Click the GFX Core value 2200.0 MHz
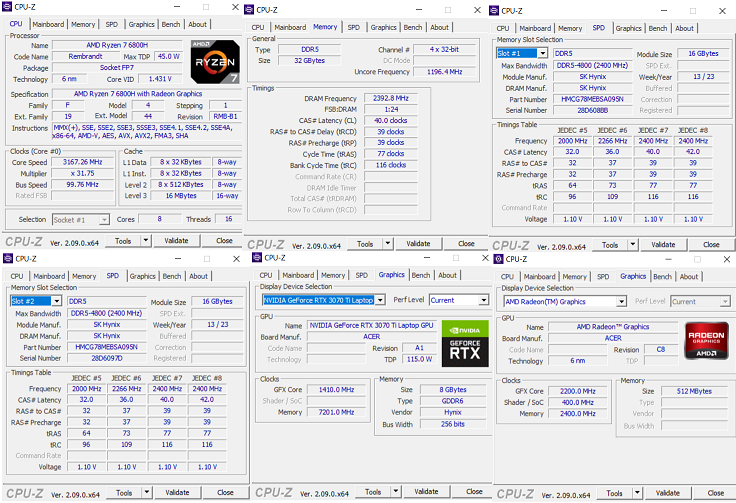The width and height of the screenshot is (736, 503). coord(578,391)
